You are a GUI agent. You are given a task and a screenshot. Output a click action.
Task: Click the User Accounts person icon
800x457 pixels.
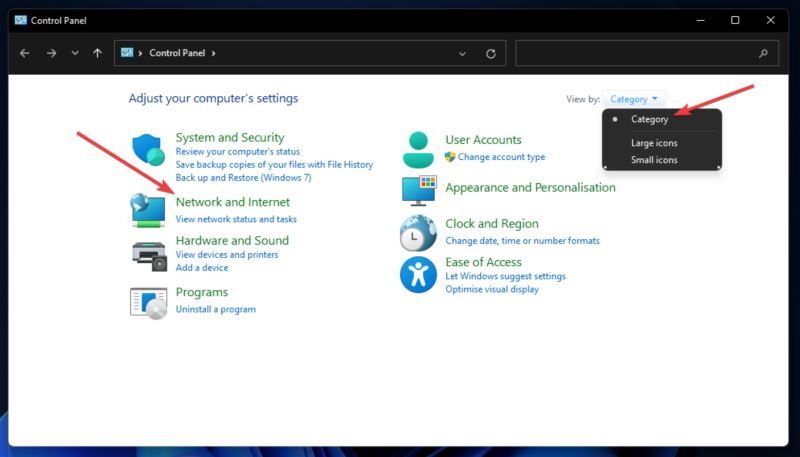coord(418,149)
